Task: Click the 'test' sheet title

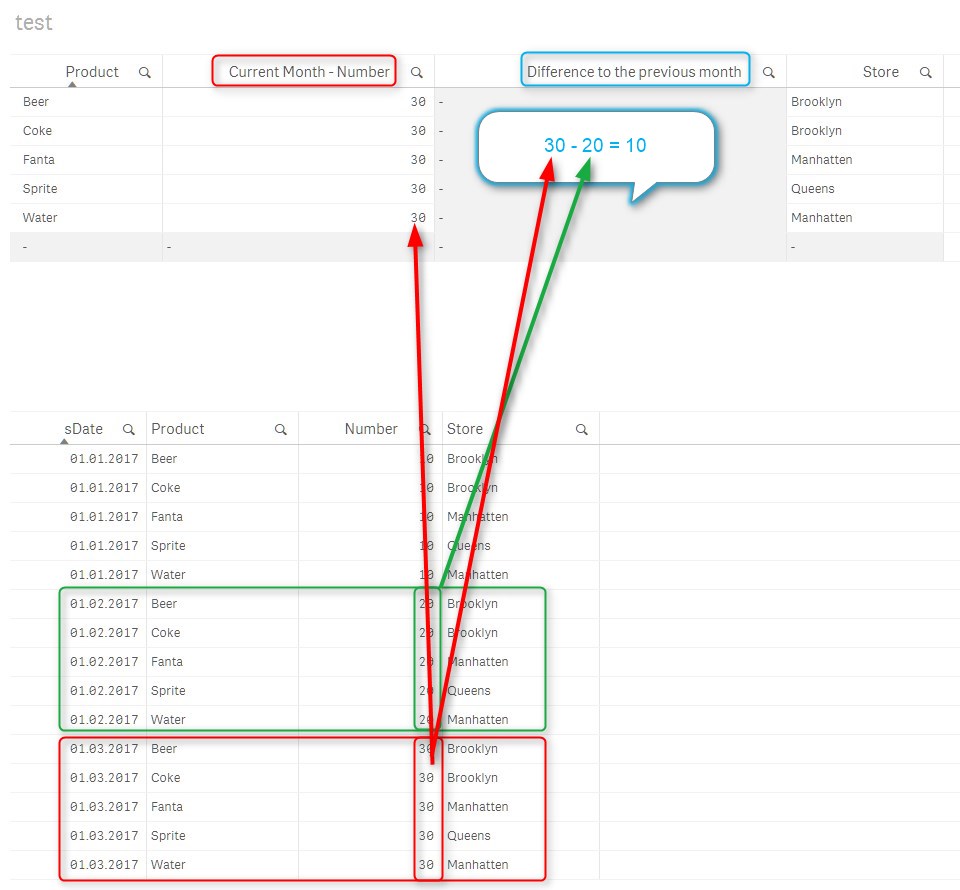Action: click(x=34, y=23)
